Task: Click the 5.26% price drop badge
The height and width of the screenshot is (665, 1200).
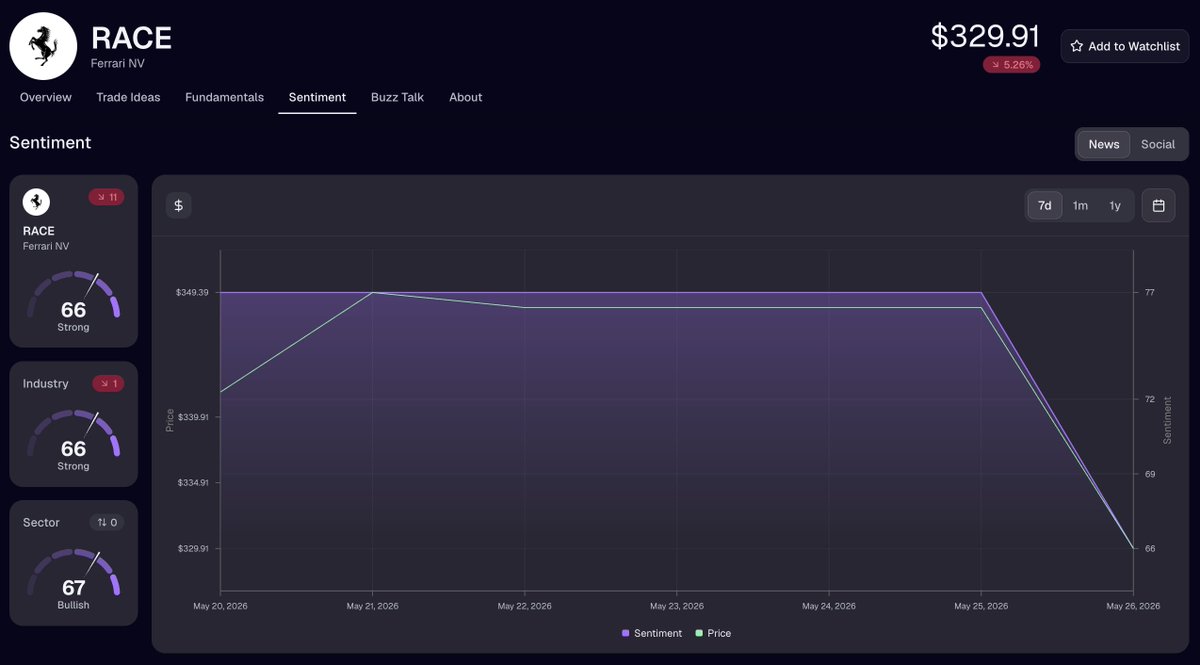Action: pyautogui.click(x=1011, y=65)
